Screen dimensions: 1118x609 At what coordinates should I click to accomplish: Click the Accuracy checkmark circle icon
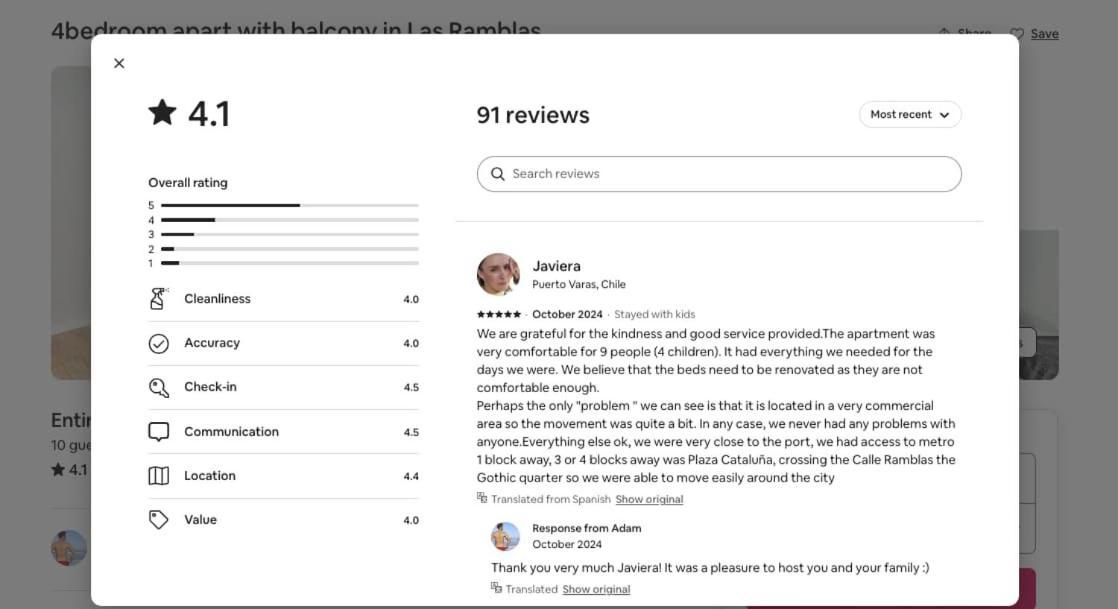click(158, 344)
